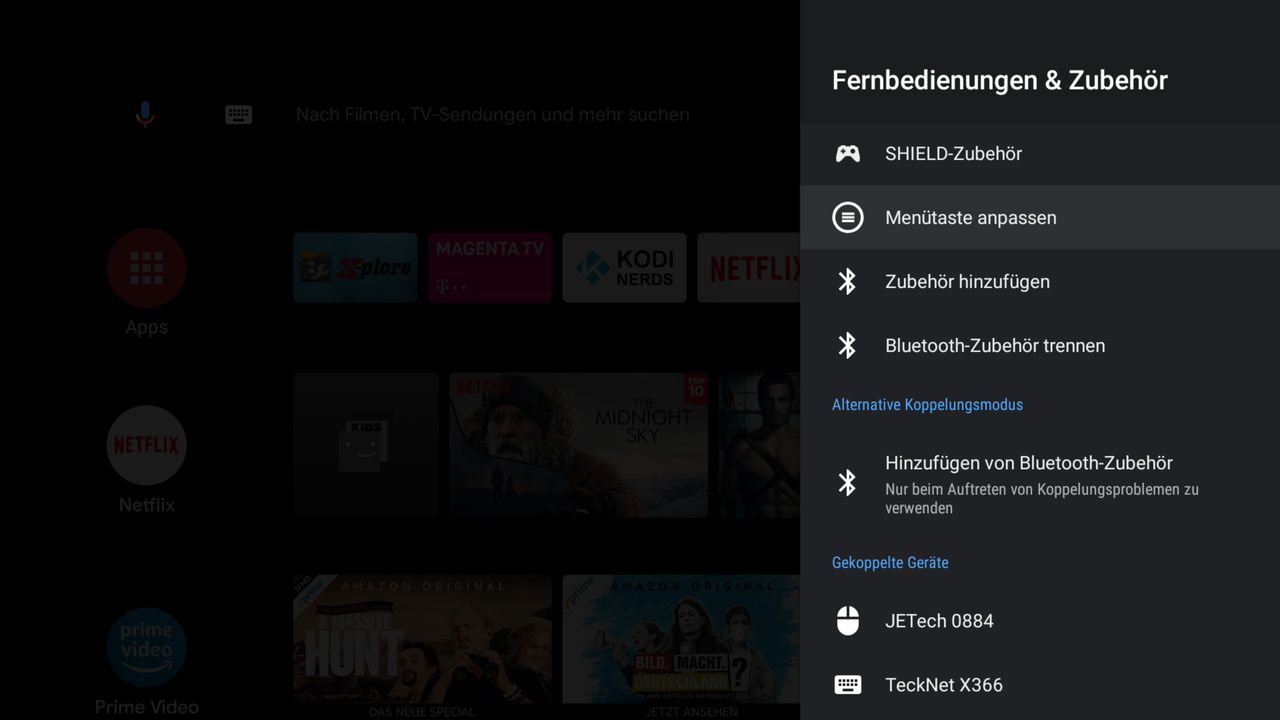
Task: Select paired device JETech 0884
Action: pos(1040,621)
